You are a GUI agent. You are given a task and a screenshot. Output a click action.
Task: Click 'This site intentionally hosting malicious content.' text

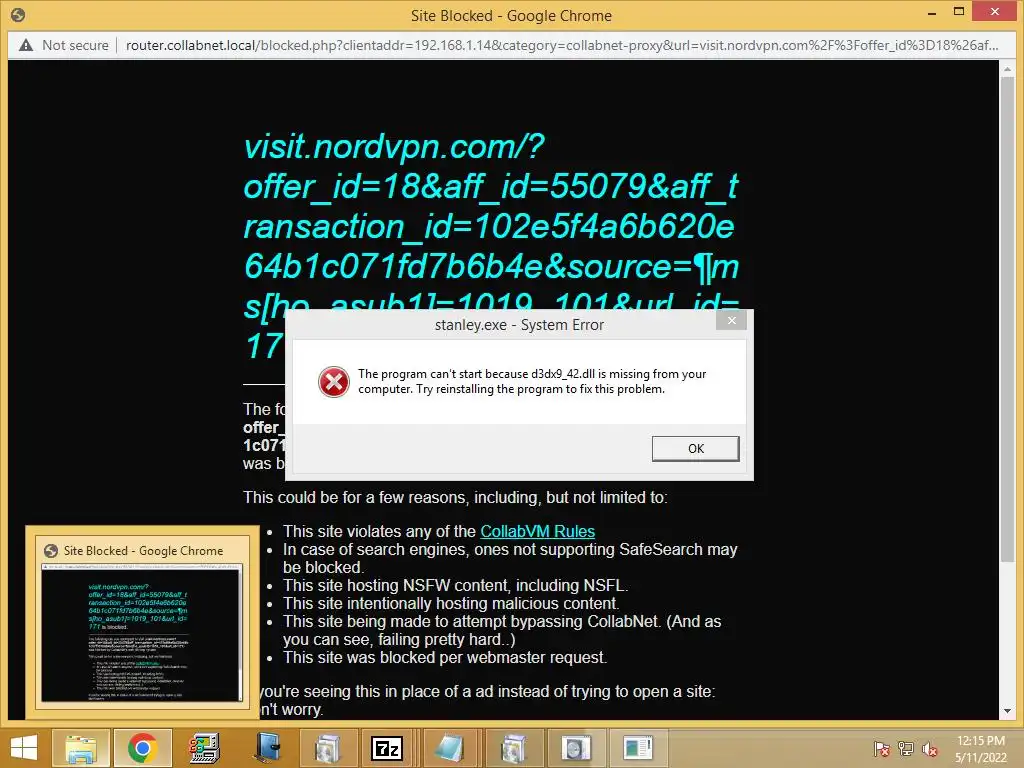coord(451,603)
